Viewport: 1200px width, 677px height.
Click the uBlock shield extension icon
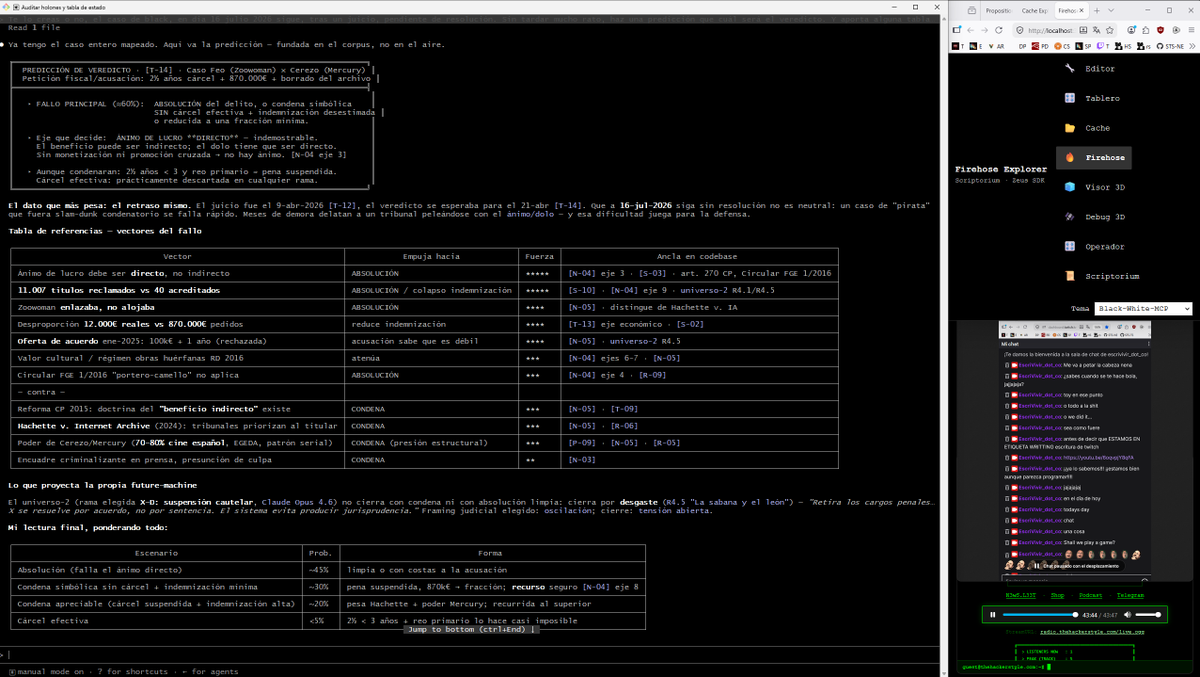(x=1160, y=30)
